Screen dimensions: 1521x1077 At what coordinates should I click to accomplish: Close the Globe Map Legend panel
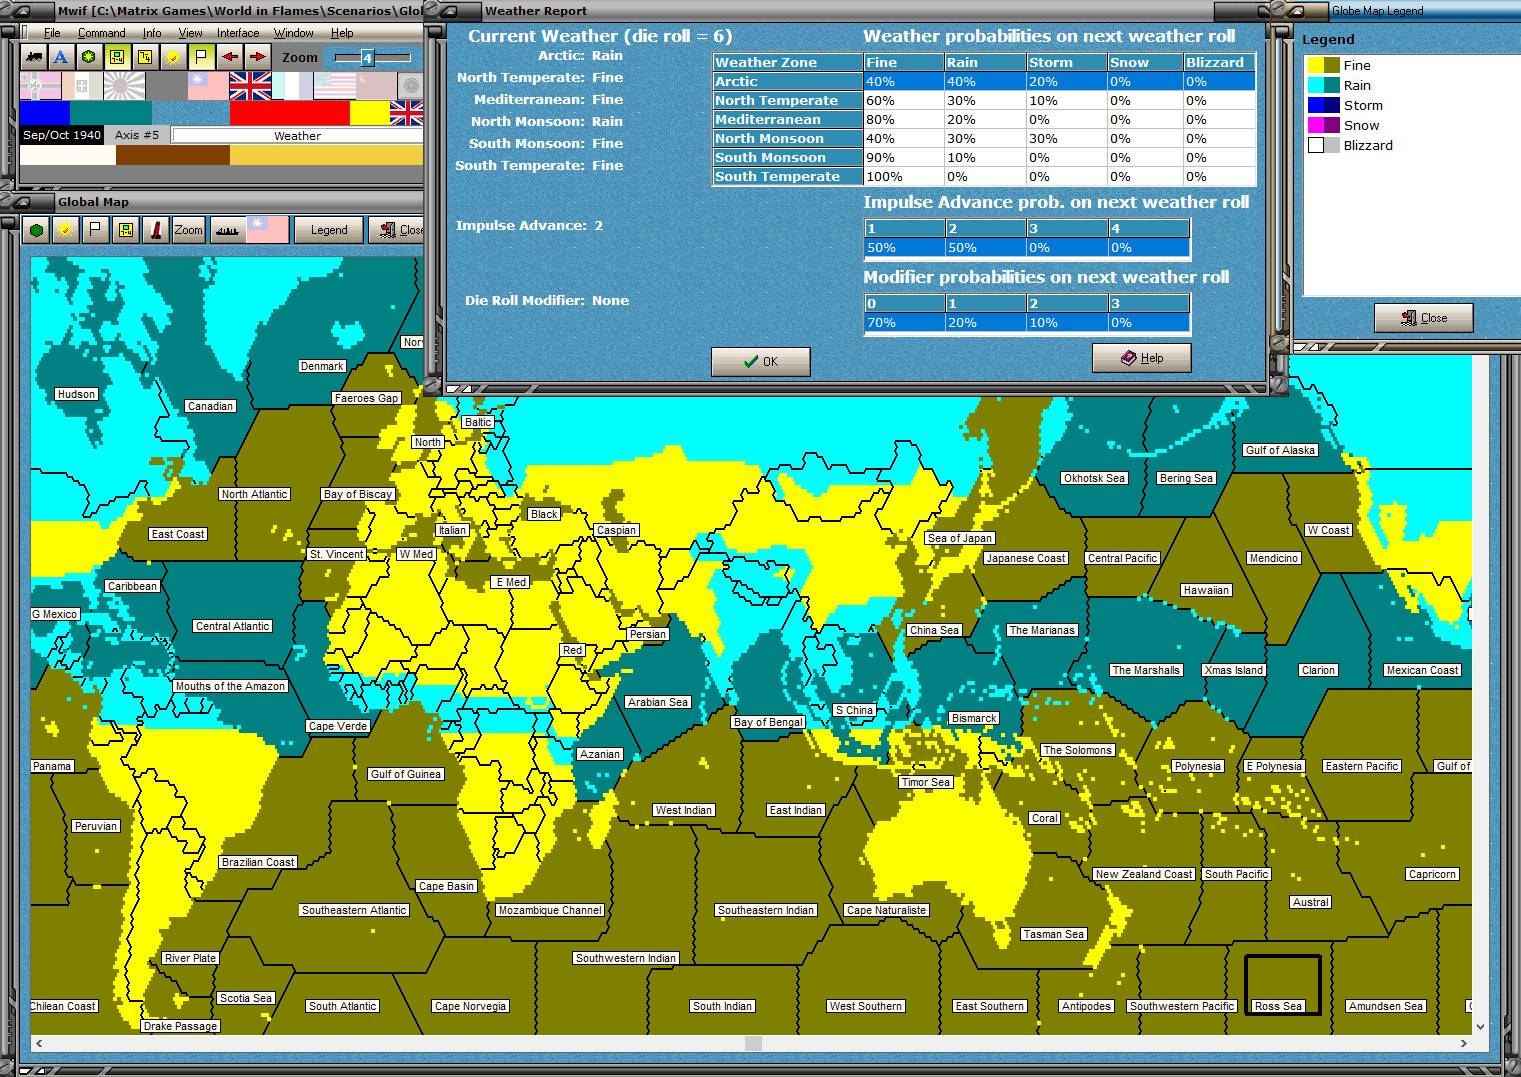(1424, 318)
